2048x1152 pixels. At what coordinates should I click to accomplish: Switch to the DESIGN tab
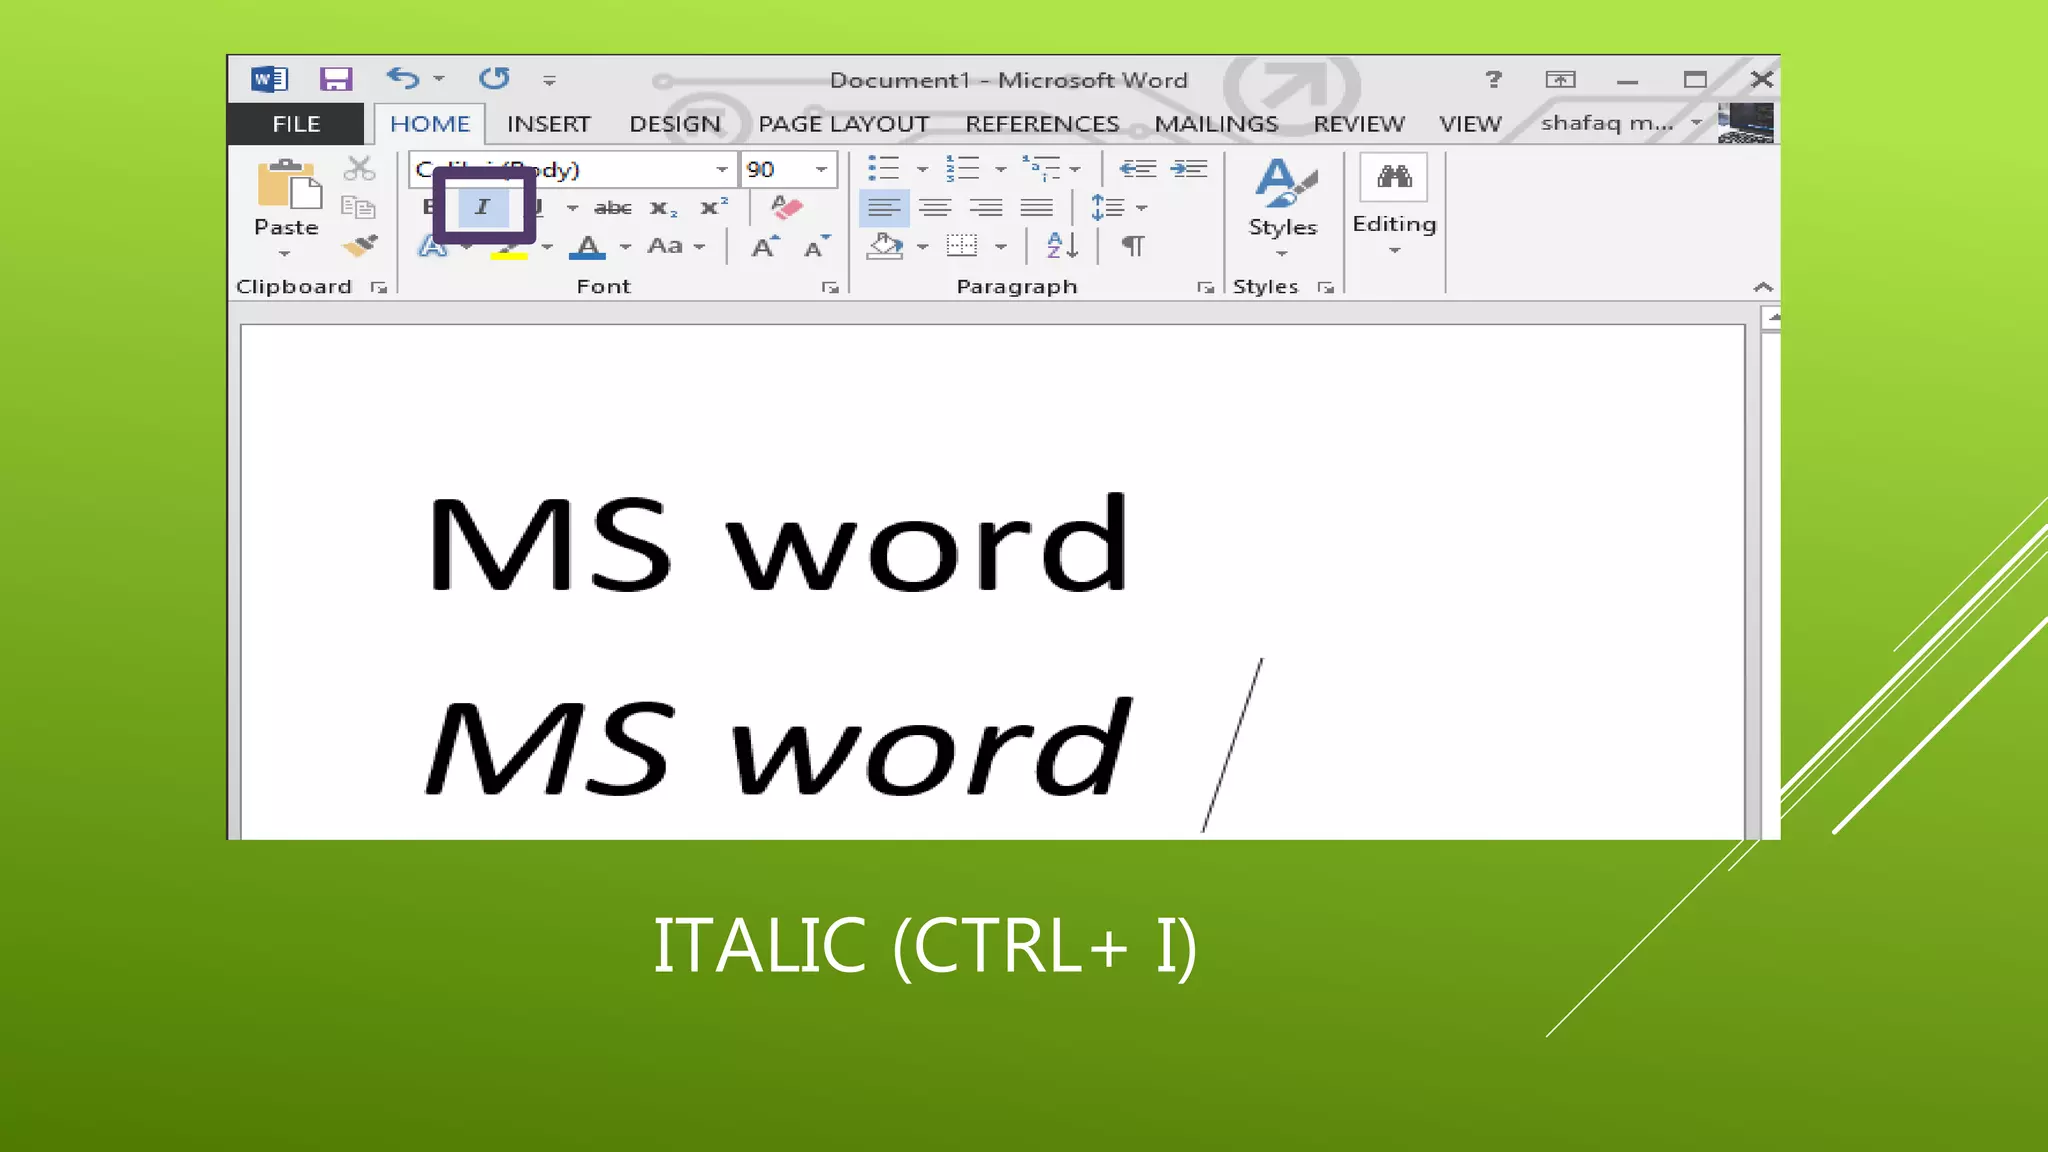pos(675,124)
